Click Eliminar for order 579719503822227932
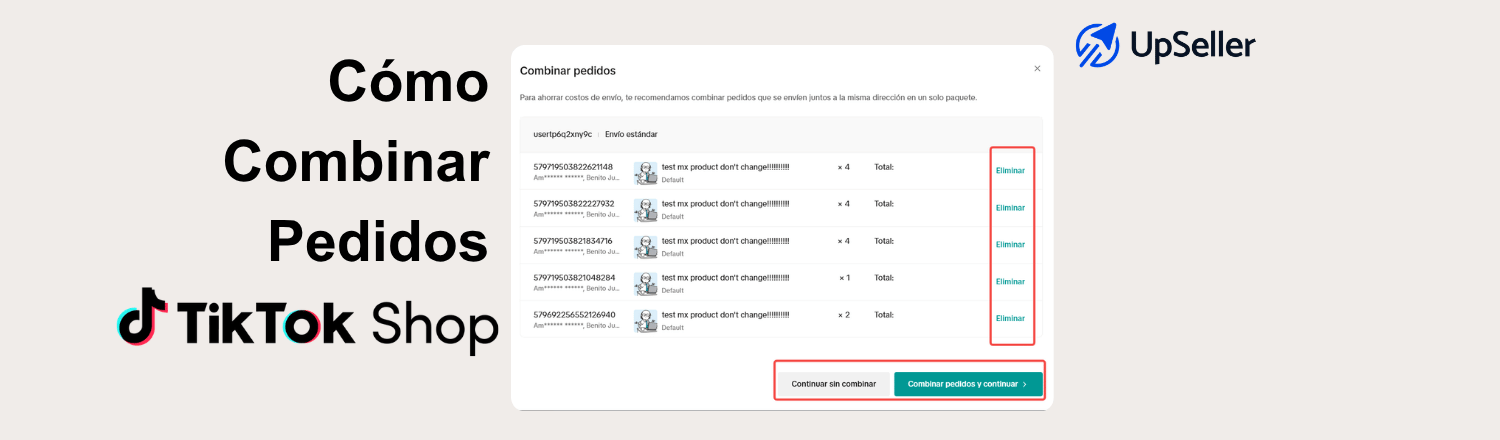Image resolution: width=1500 pixels, height=440 pixels. (x=1010, y=208)
